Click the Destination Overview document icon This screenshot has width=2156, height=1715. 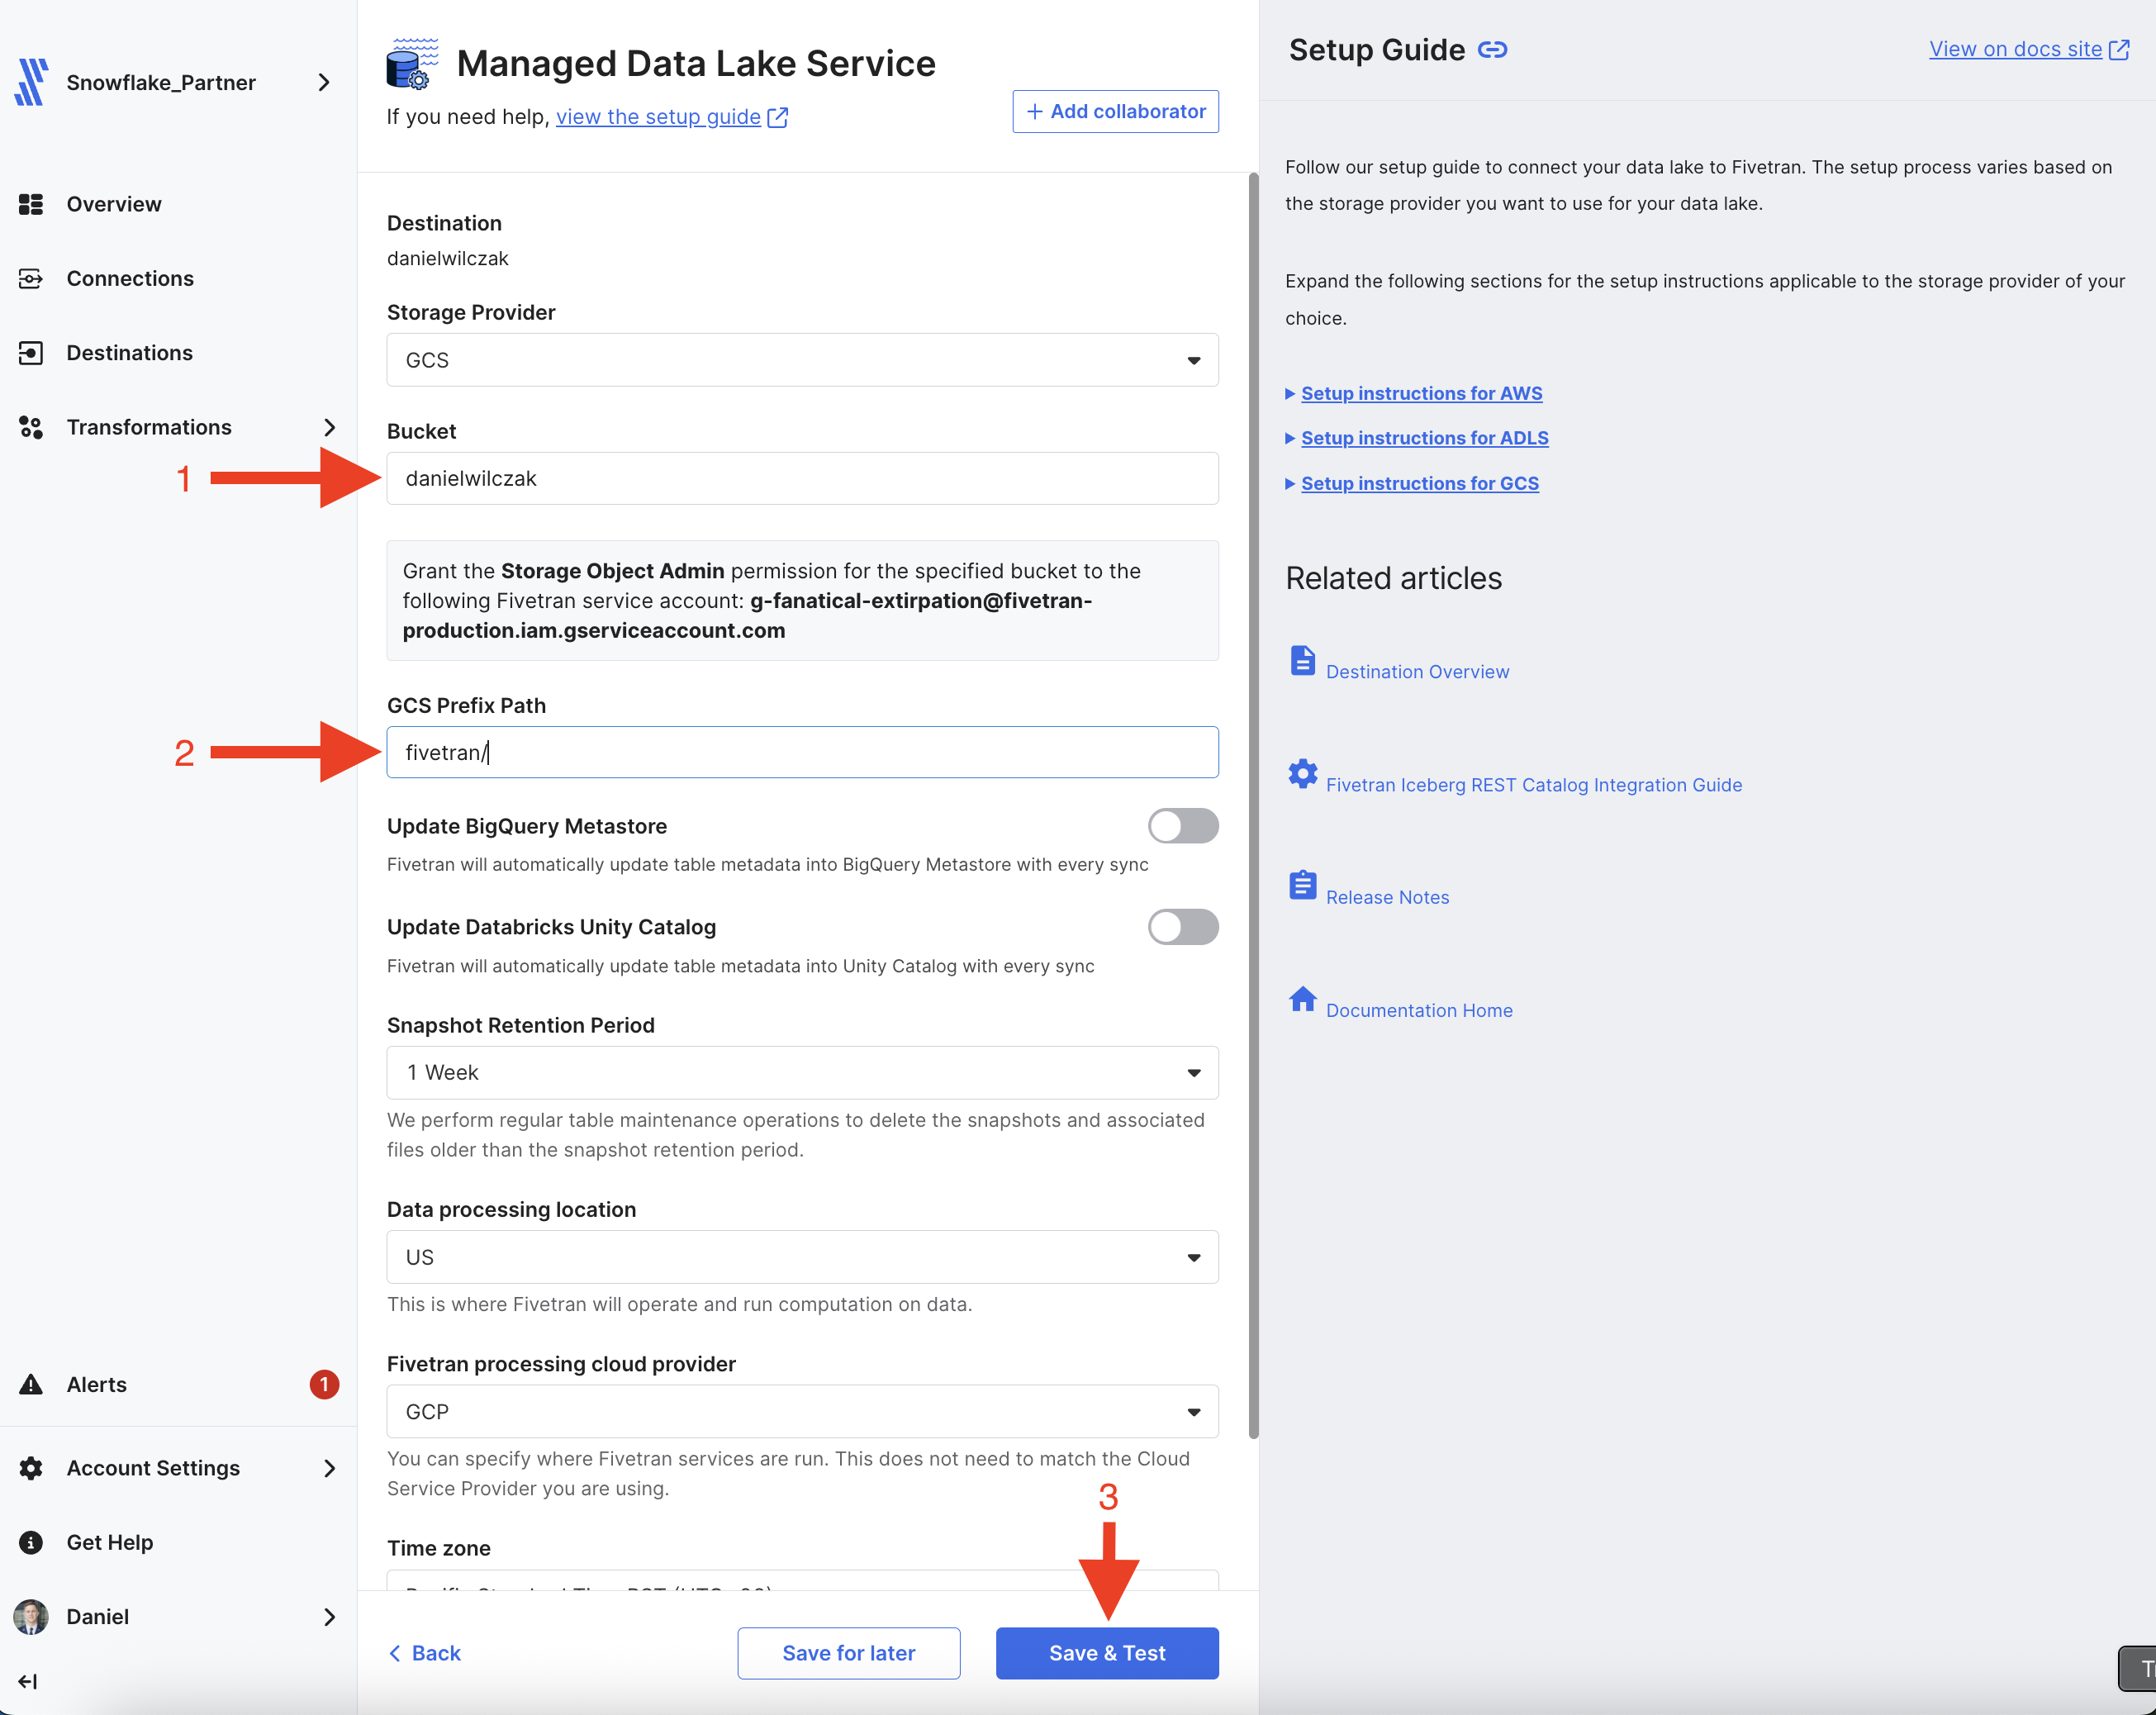(1302, 660)
